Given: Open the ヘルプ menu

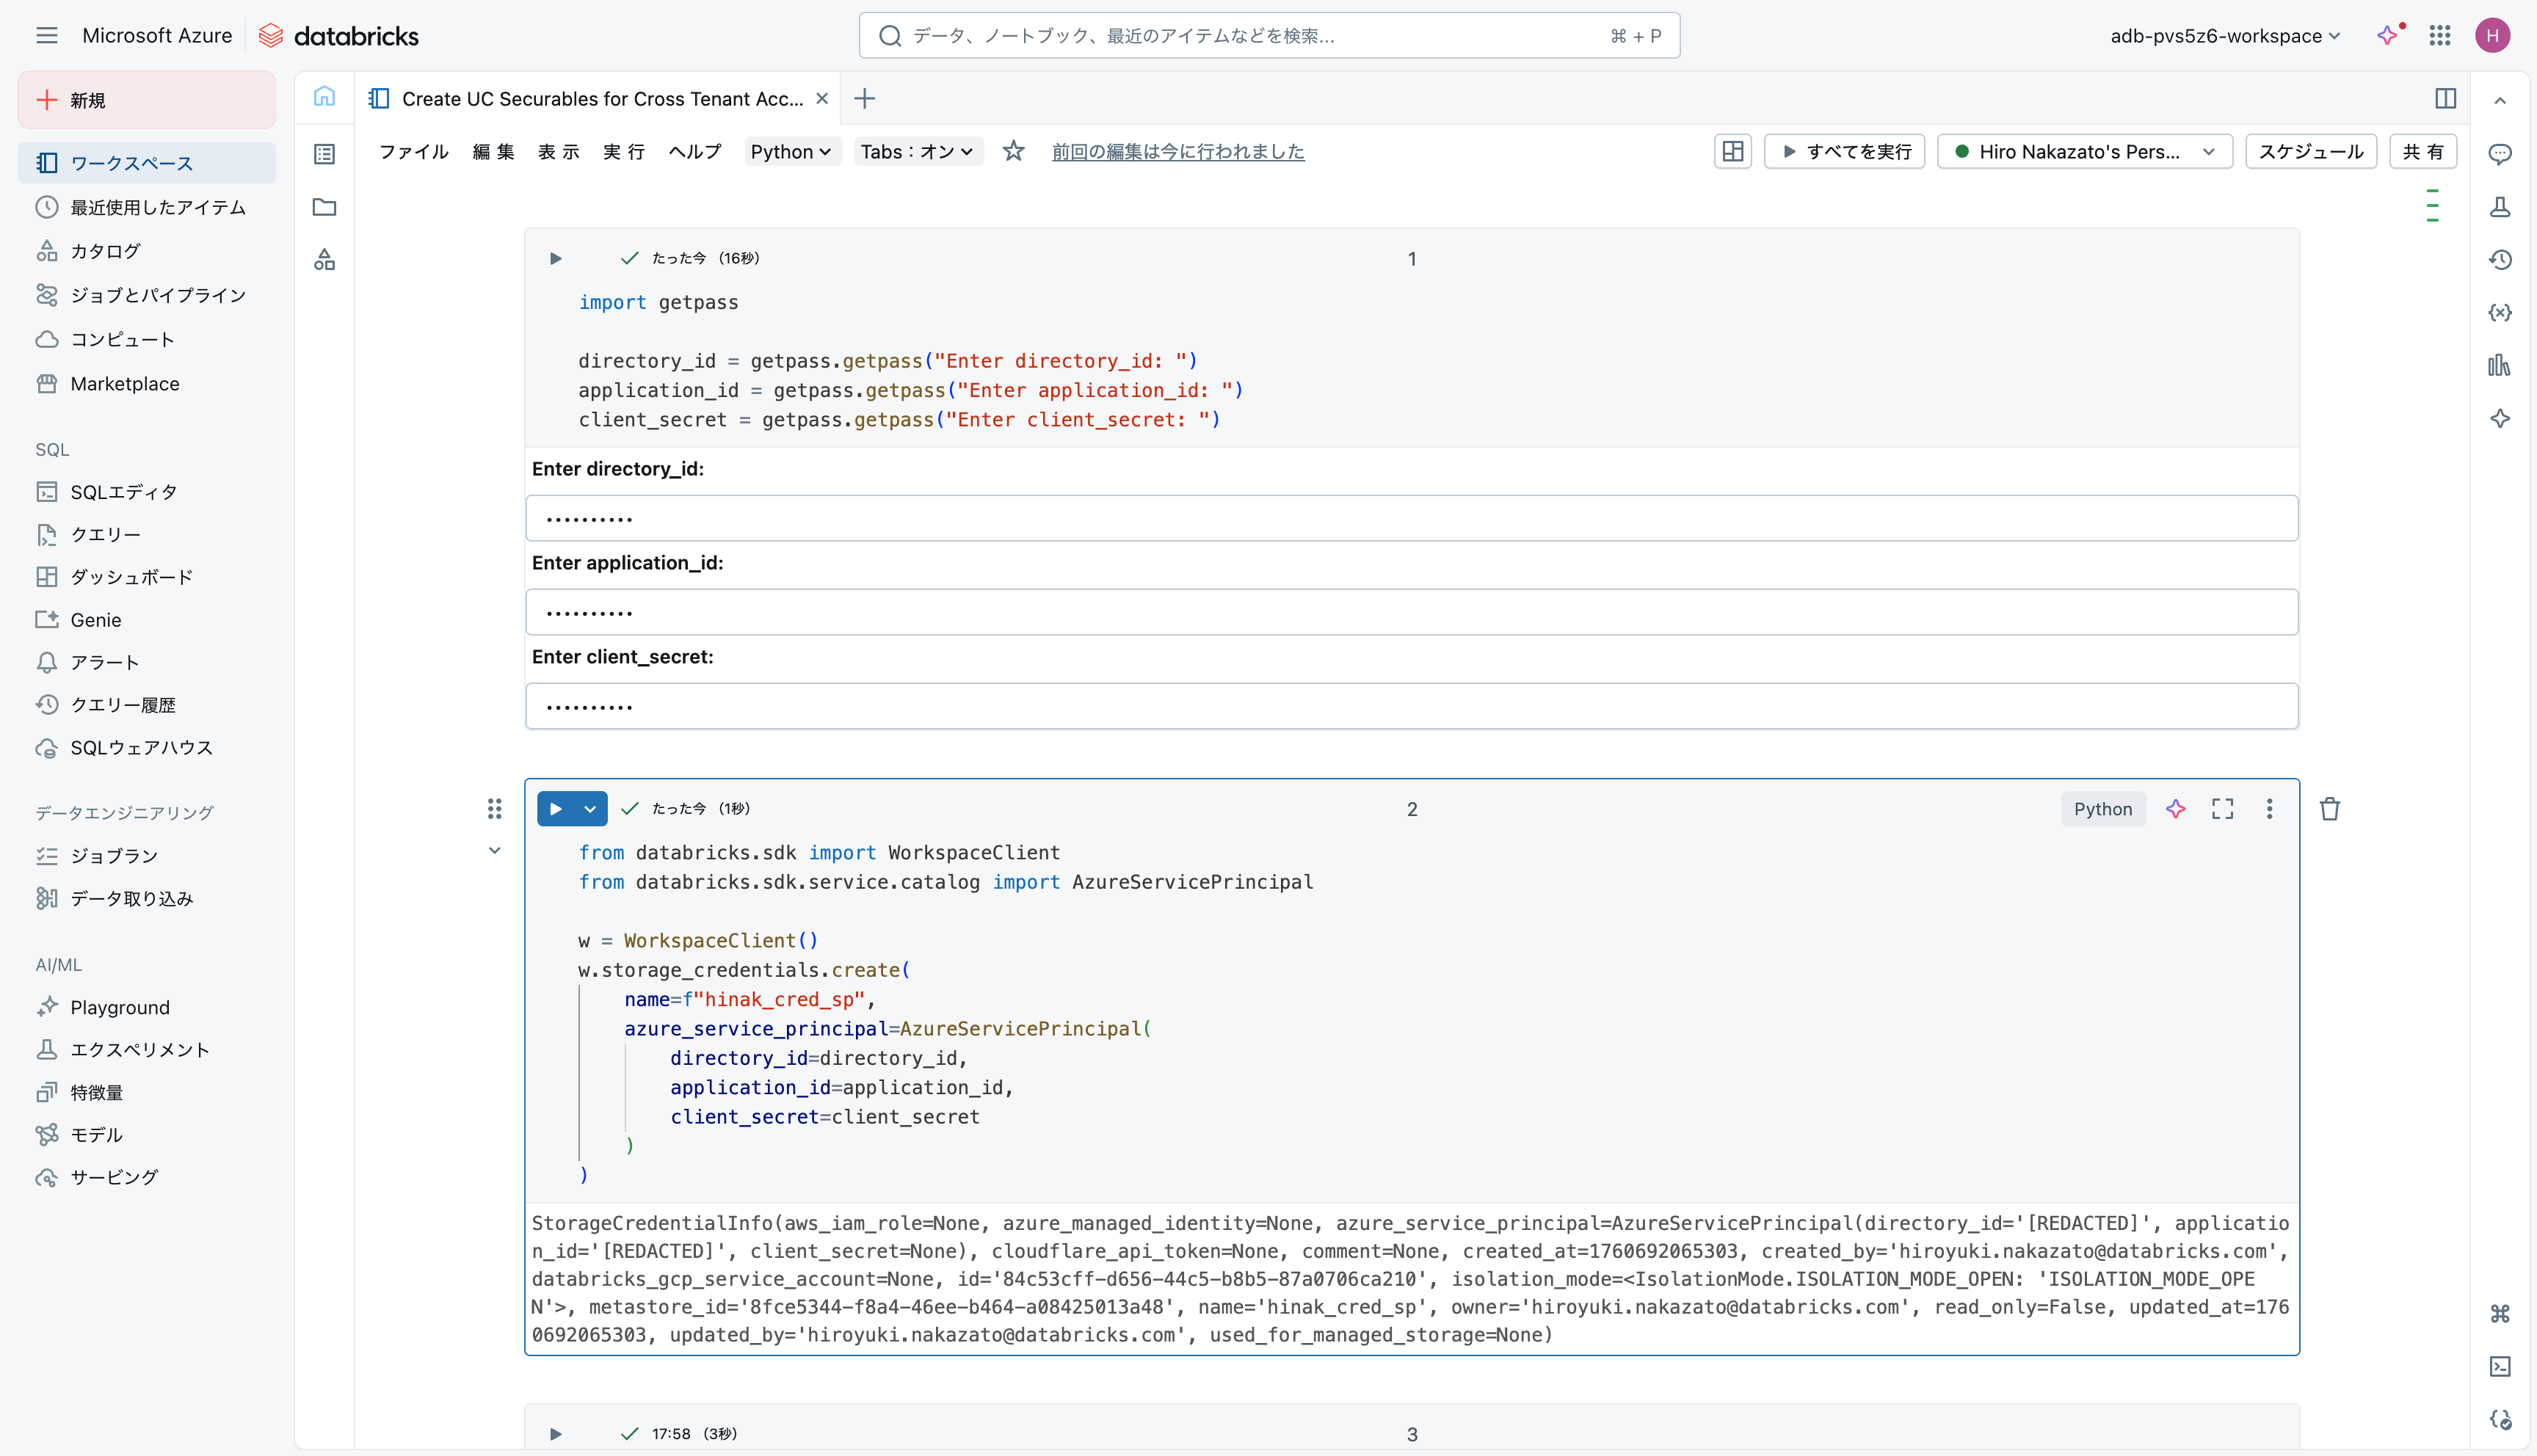Looking at the screenshot, I should (x=694, y=152).
